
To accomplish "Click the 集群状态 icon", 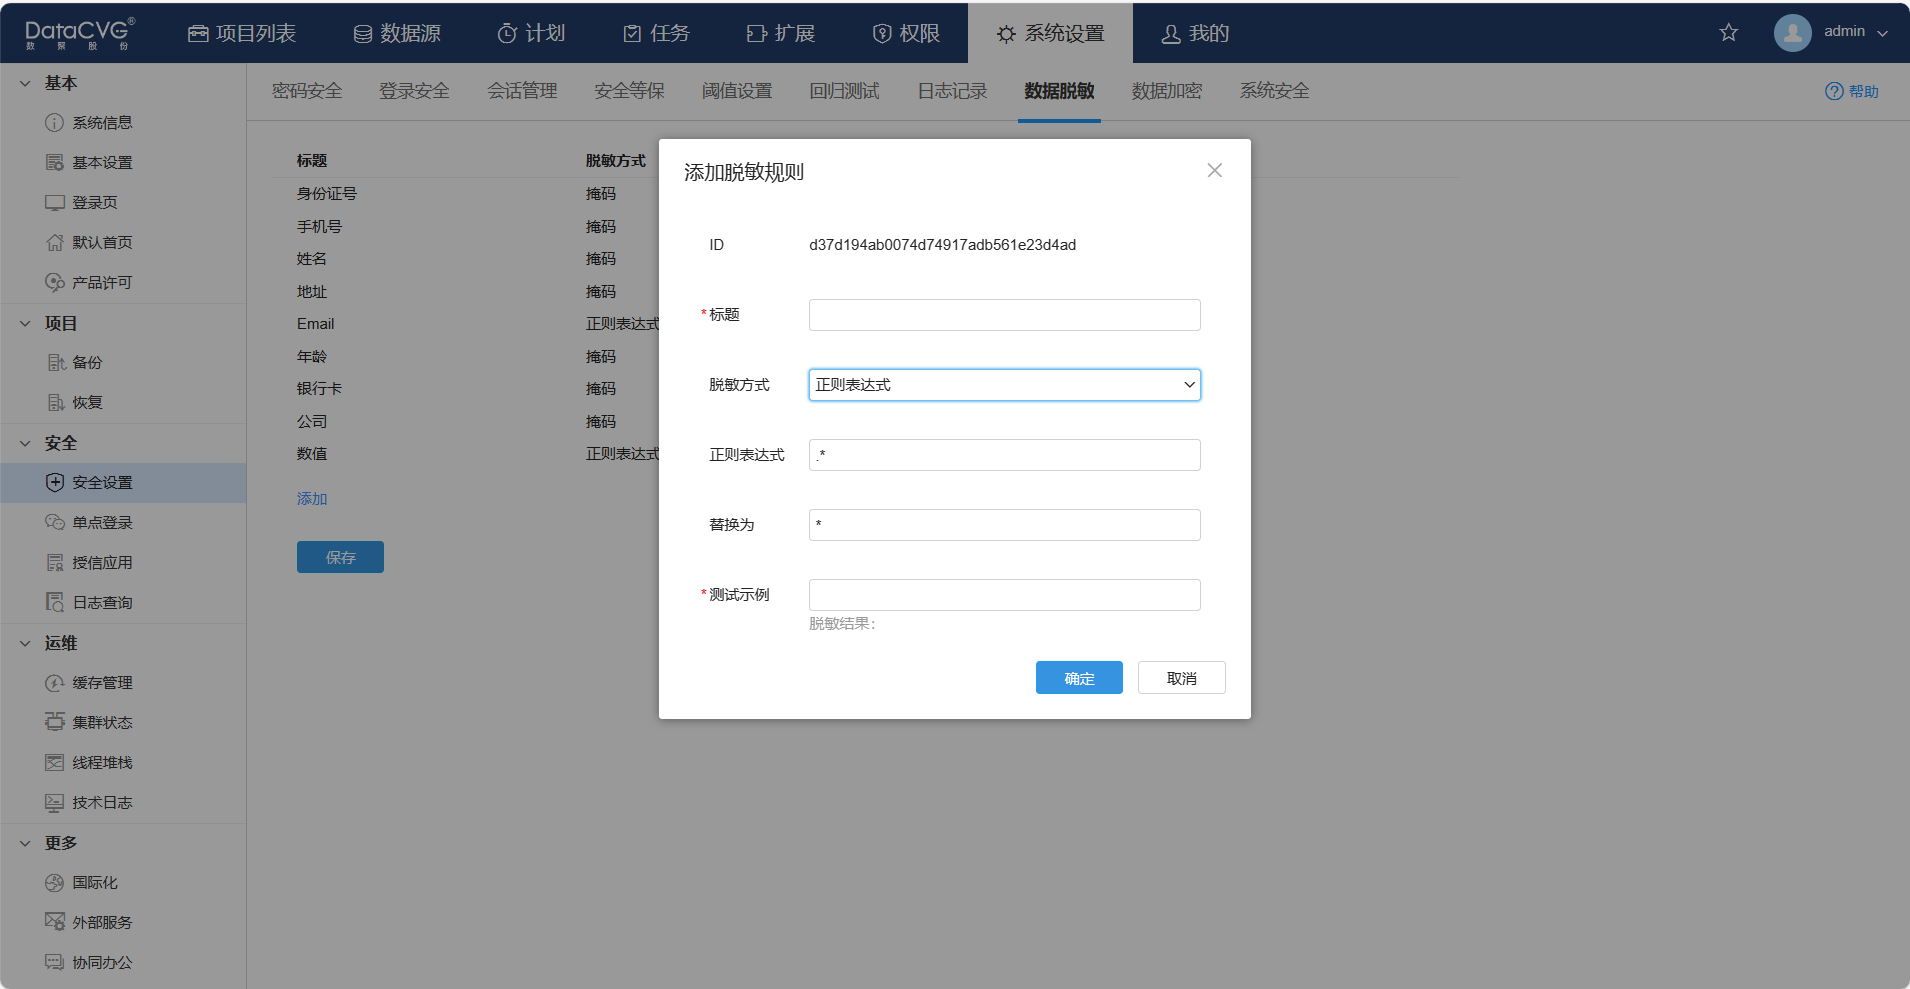I will [x=54, y=723].
